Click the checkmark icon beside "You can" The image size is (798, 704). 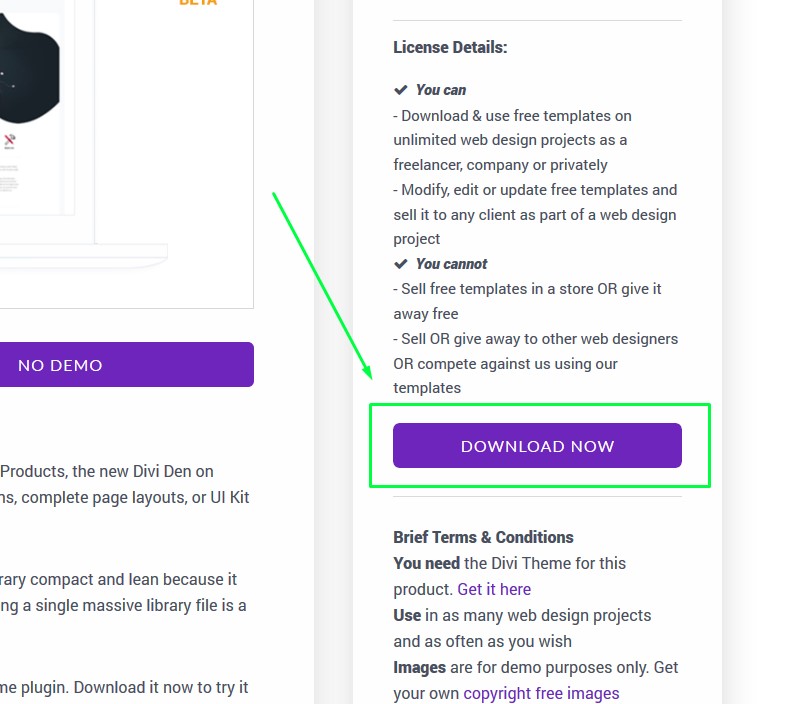pyautogui.click(x=400, y=90)
